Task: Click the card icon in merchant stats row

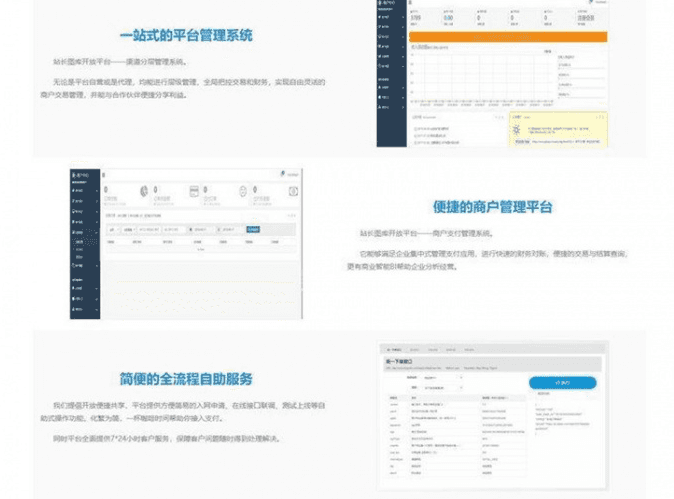Action: pyautogui.click(x=193, y=192)
